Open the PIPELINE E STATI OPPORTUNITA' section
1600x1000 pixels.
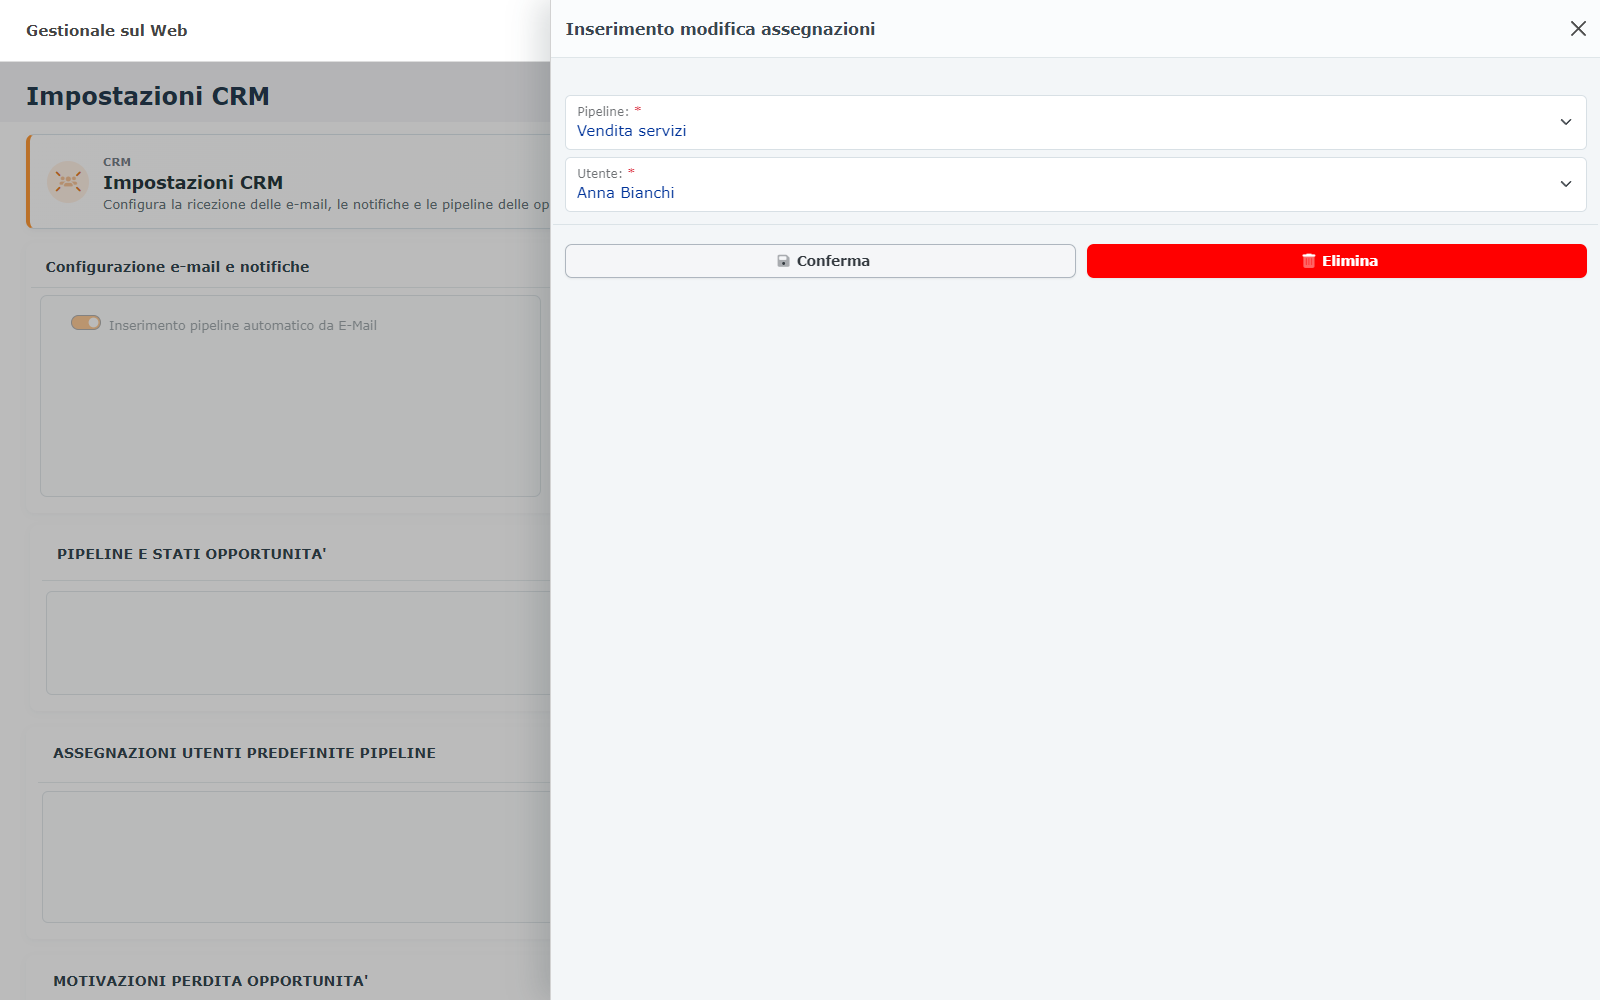pyautogui.click(x=192, y=554)
